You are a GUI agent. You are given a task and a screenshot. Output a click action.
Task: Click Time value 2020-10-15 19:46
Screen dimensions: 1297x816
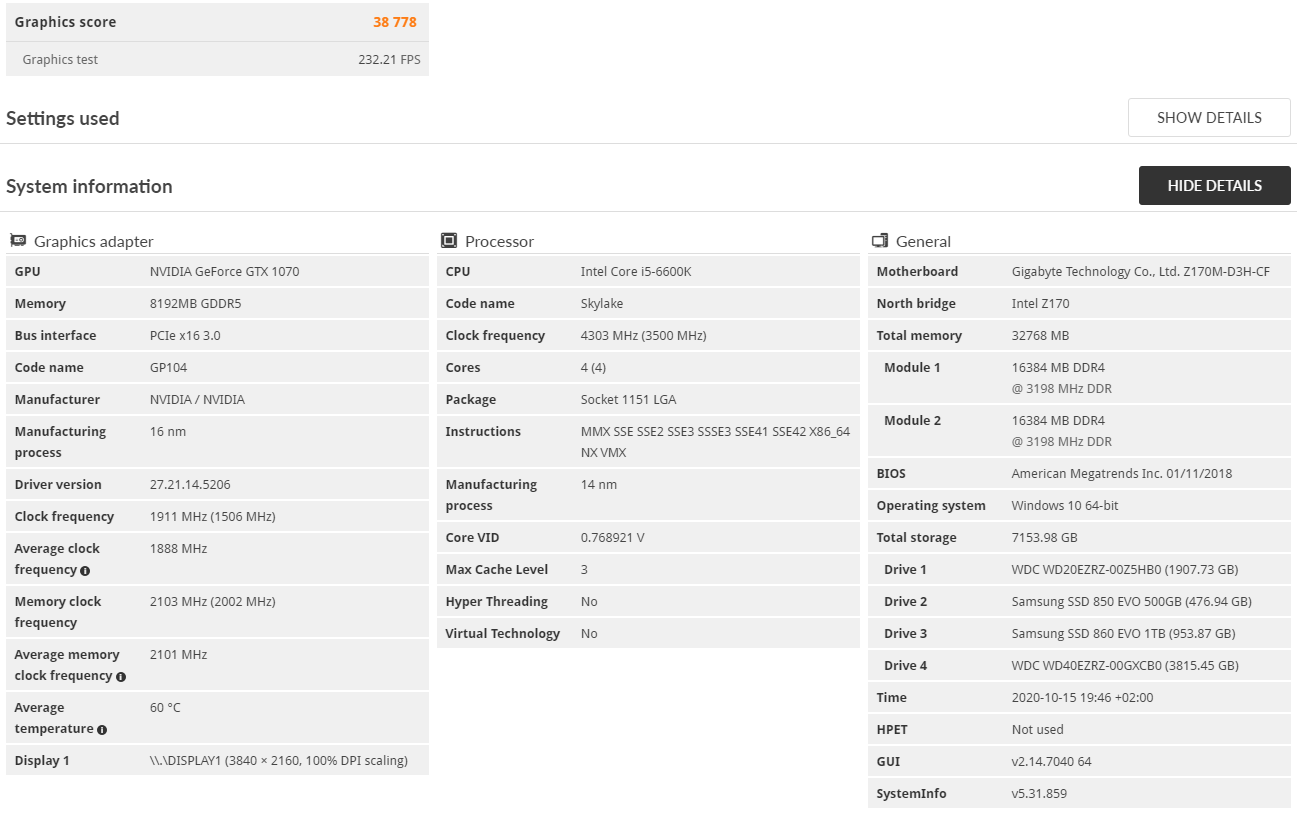pos(1082,697)
